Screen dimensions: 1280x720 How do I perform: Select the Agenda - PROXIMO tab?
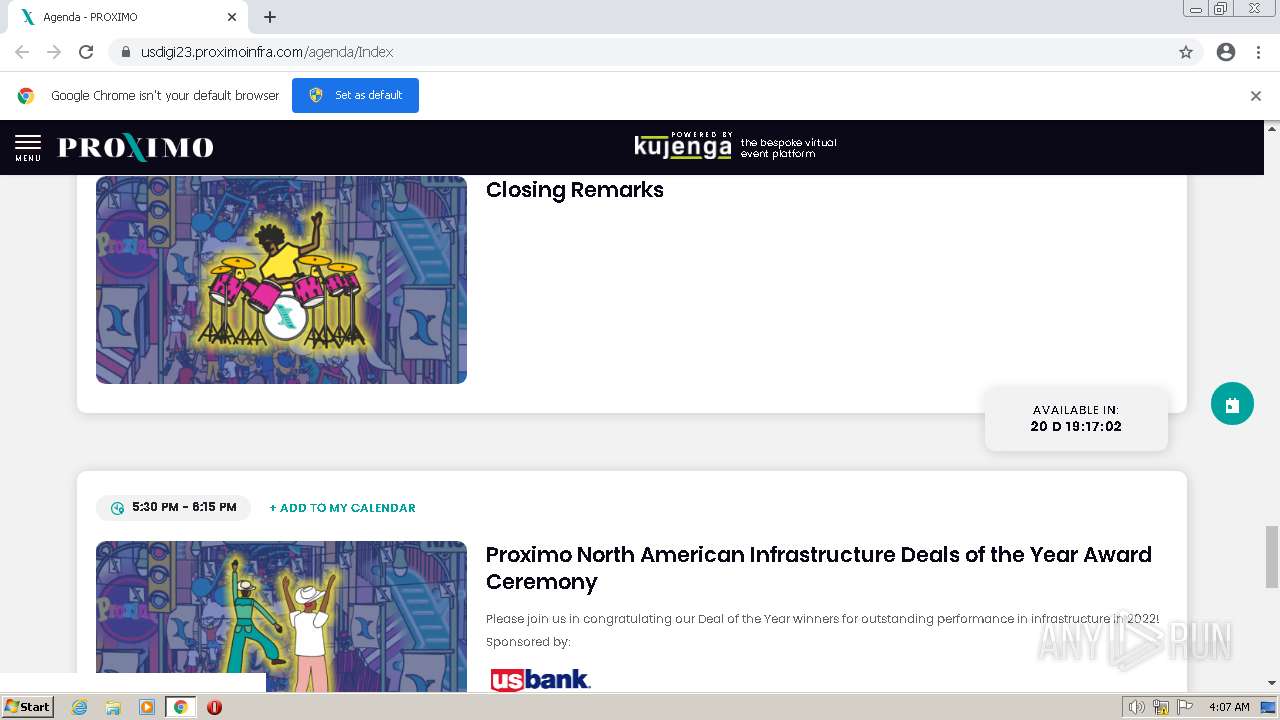pos(128,17)
